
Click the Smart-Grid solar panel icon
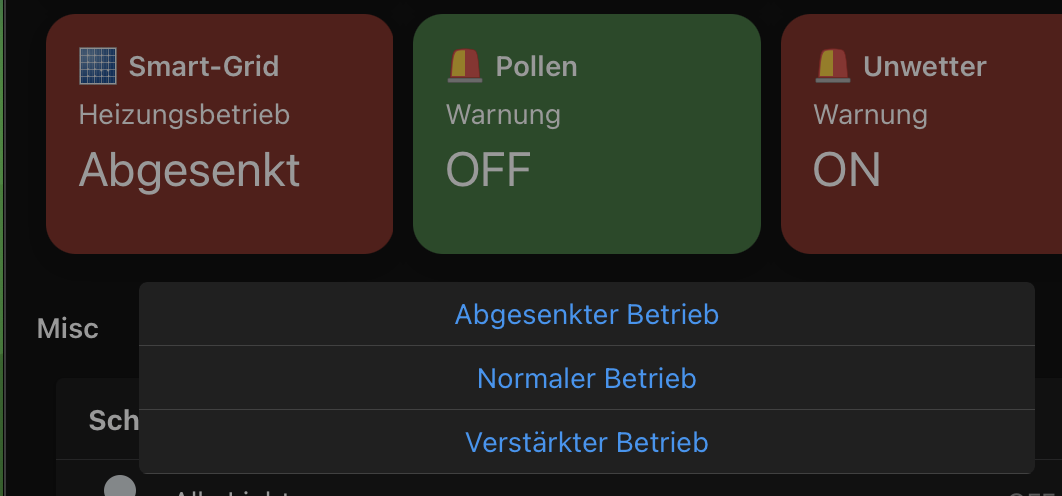[x=98, y=66]
